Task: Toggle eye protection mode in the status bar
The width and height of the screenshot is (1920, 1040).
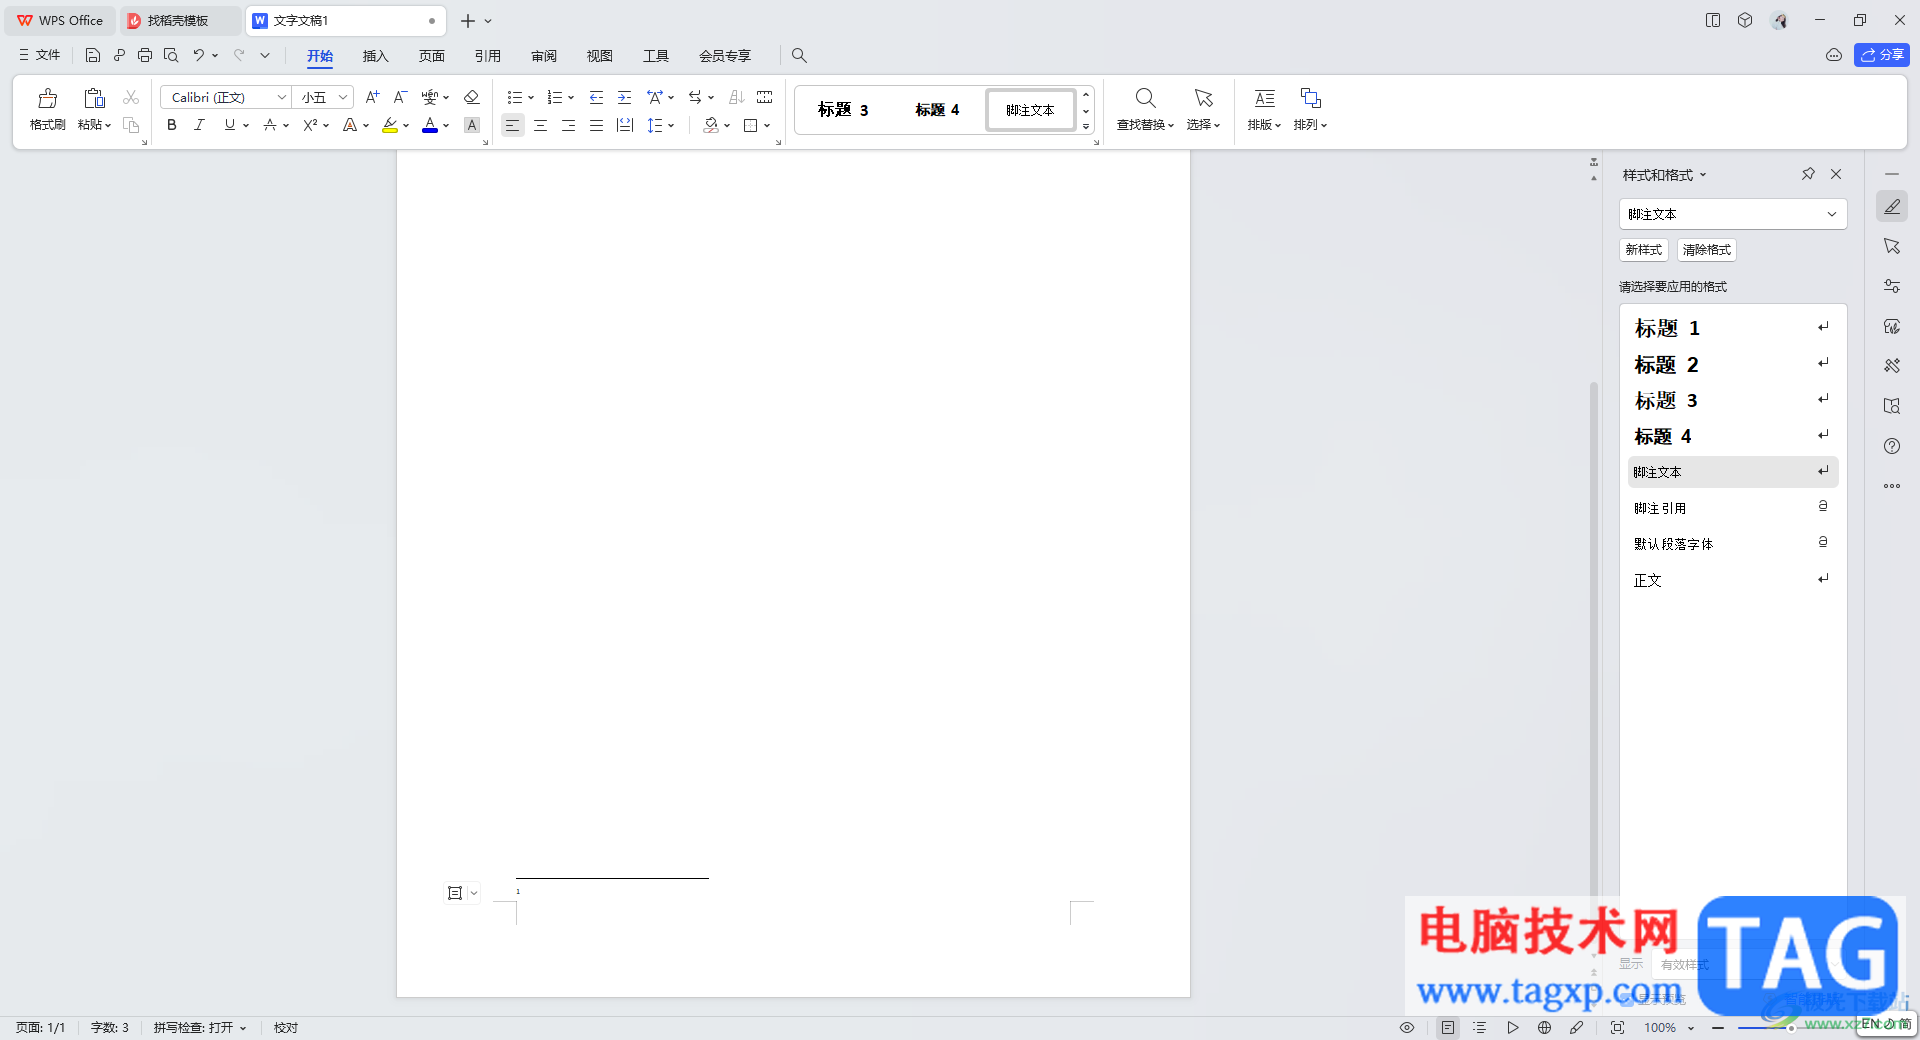Action: [x=1407, y=1027]
